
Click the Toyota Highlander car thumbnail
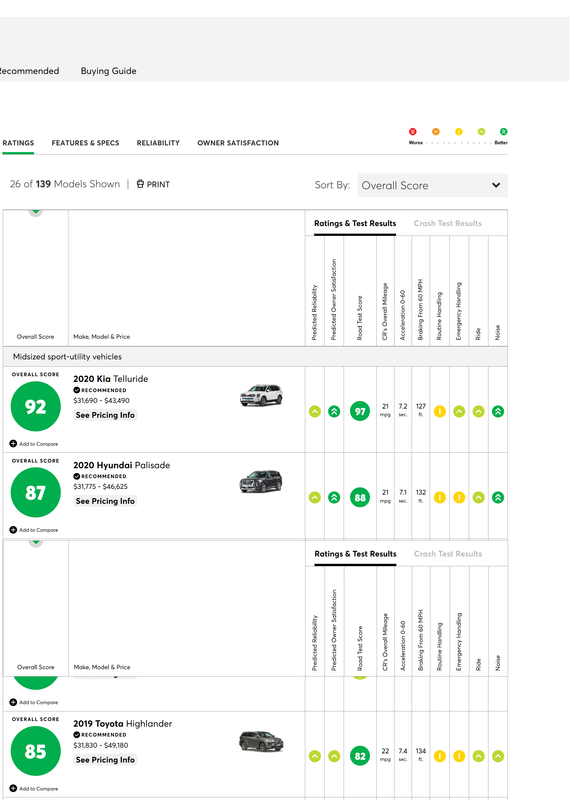point(261,741)
